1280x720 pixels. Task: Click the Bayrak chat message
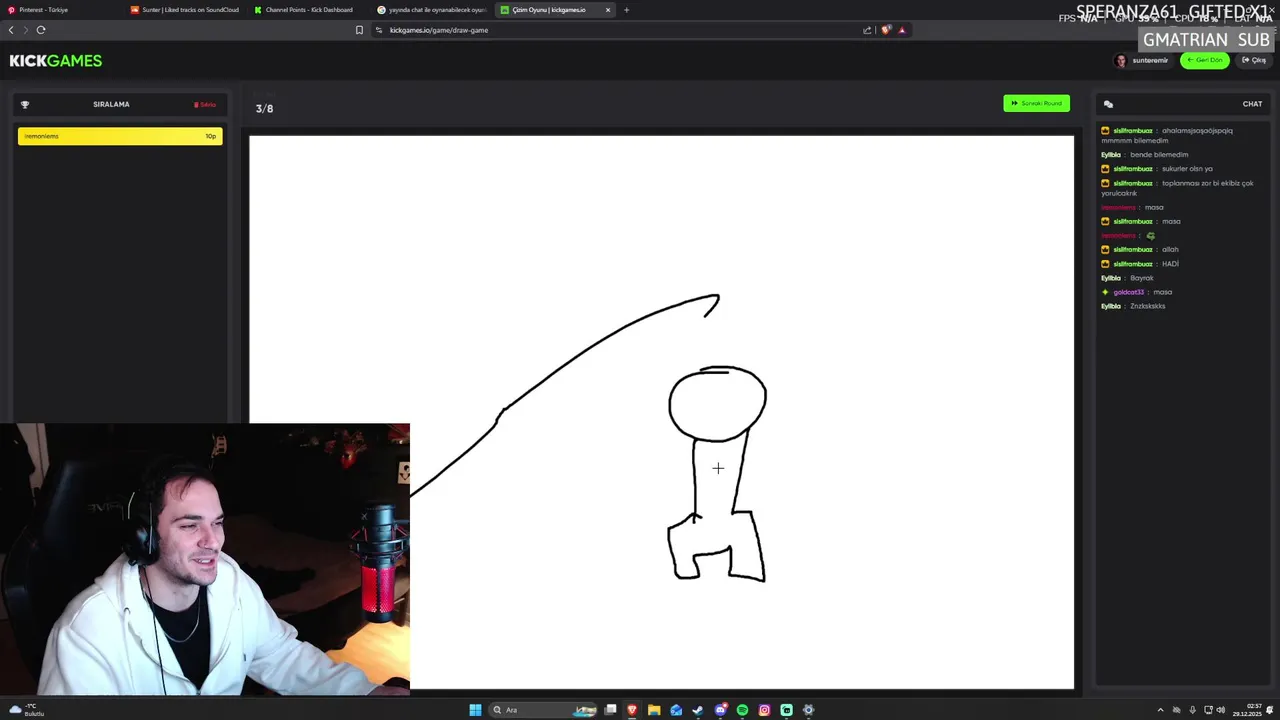pyautogui.click(x=1142, y=278)
